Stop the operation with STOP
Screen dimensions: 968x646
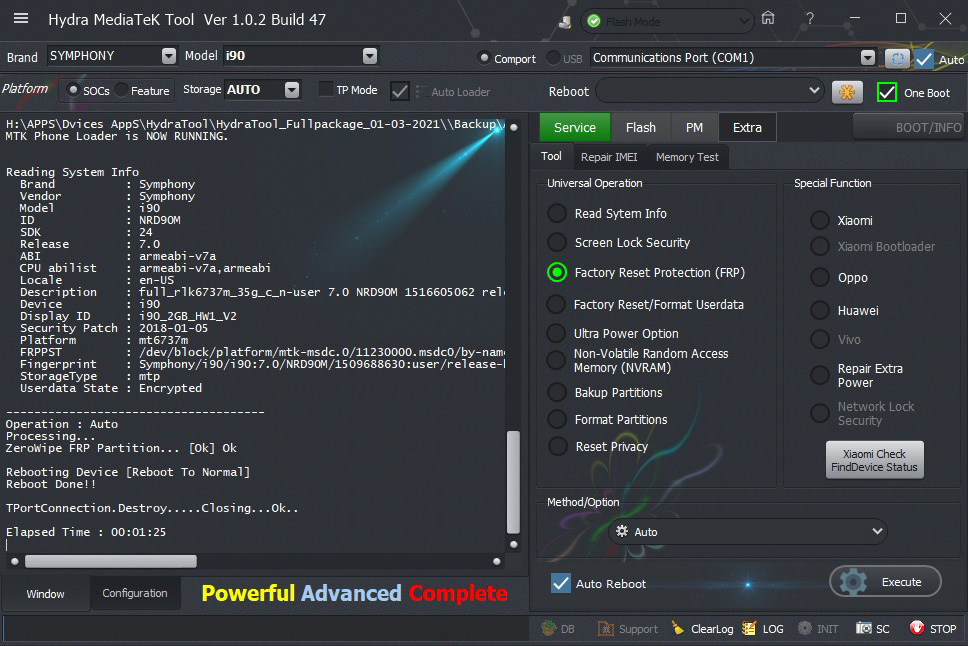(x=933, y=629)
